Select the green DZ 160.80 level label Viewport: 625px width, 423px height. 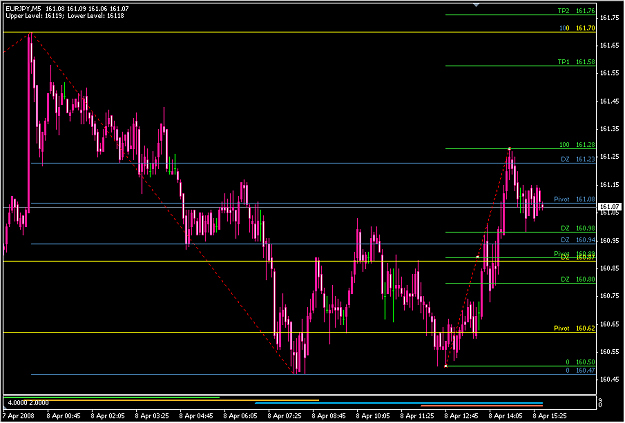pyautogui.click(x=578, y=279)
